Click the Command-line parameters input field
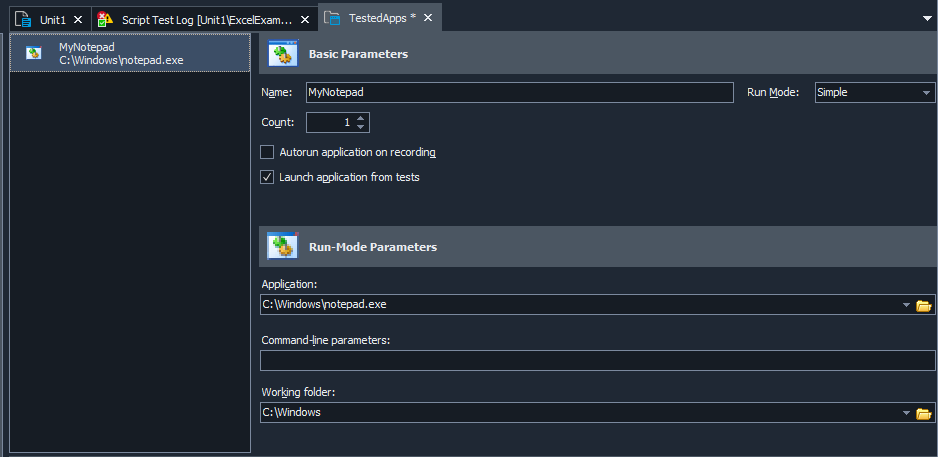The width and height of the screenshot is (940, 457). point(597,361)
